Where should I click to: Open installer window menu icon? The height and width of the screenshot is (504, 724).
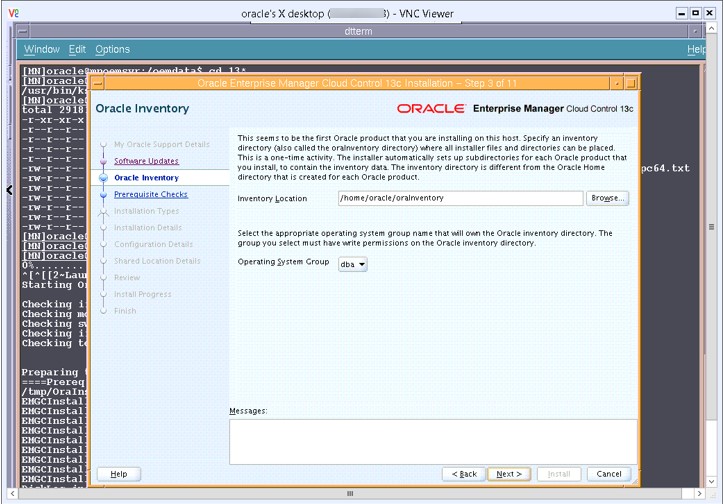98,84
